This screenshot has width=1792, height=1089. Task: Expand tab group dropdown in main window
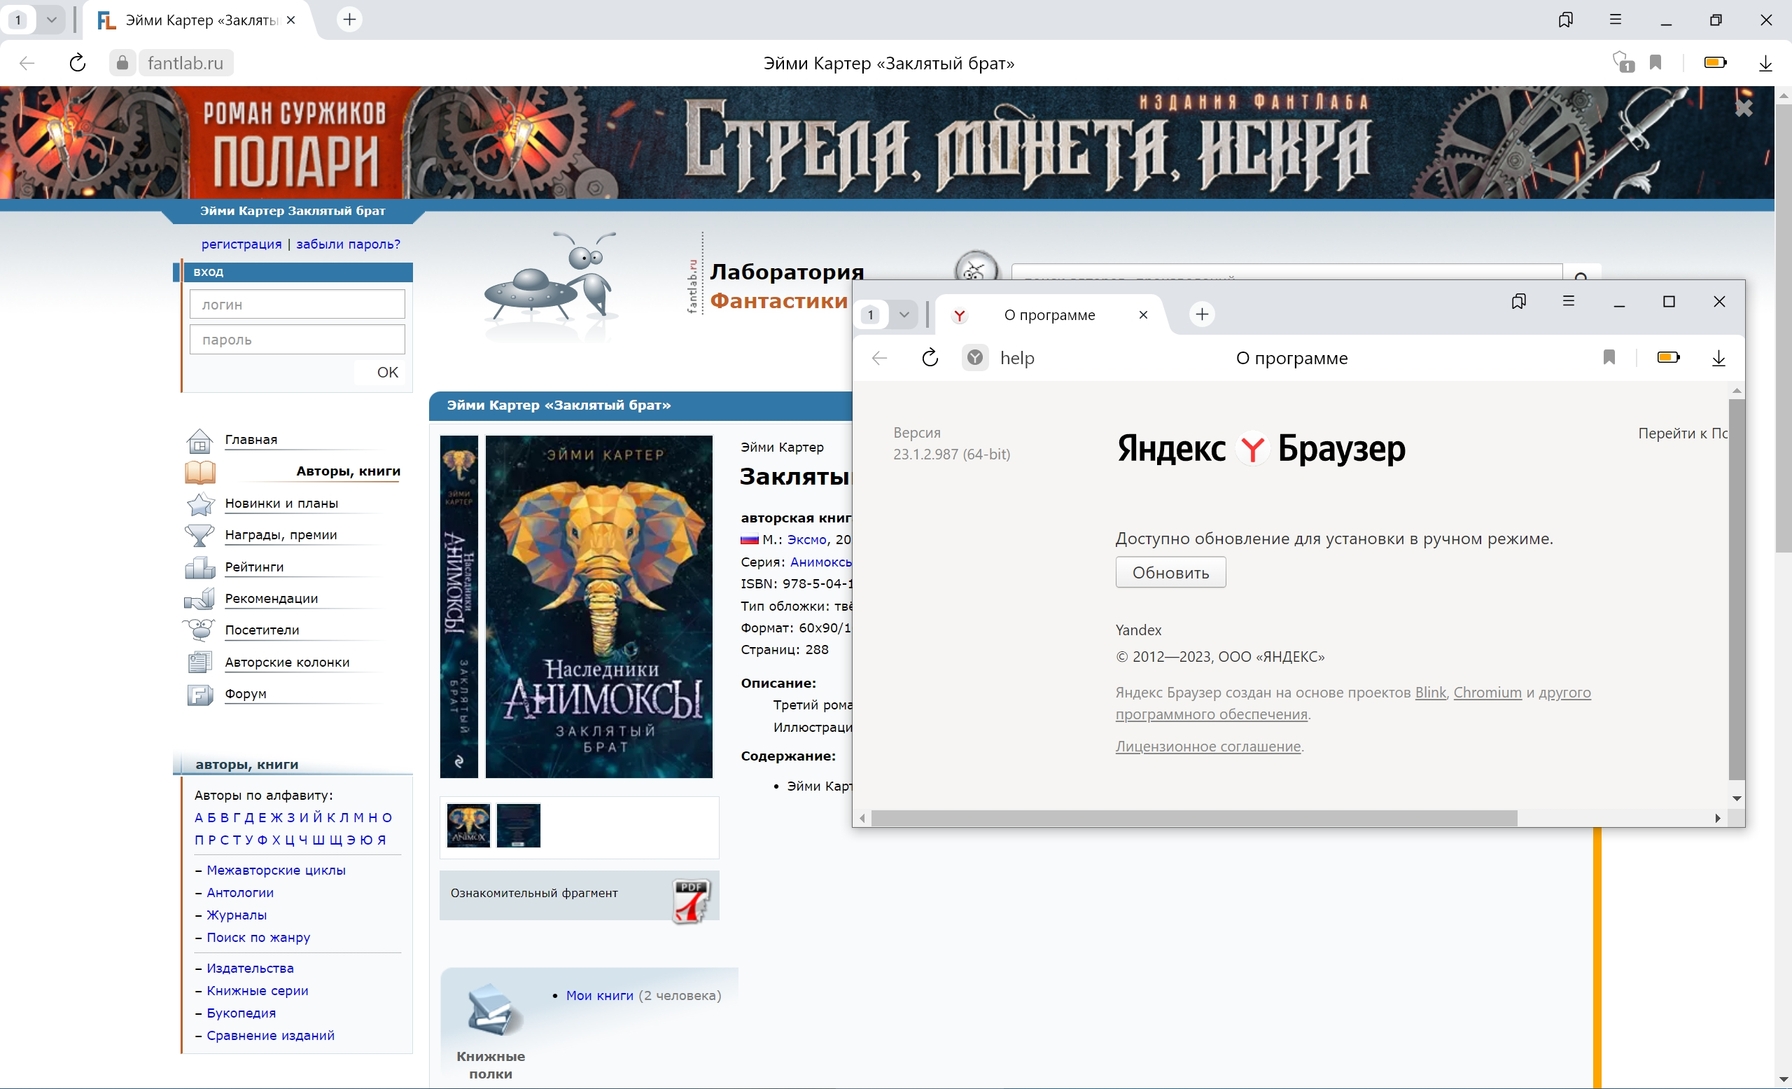[51, 19]
